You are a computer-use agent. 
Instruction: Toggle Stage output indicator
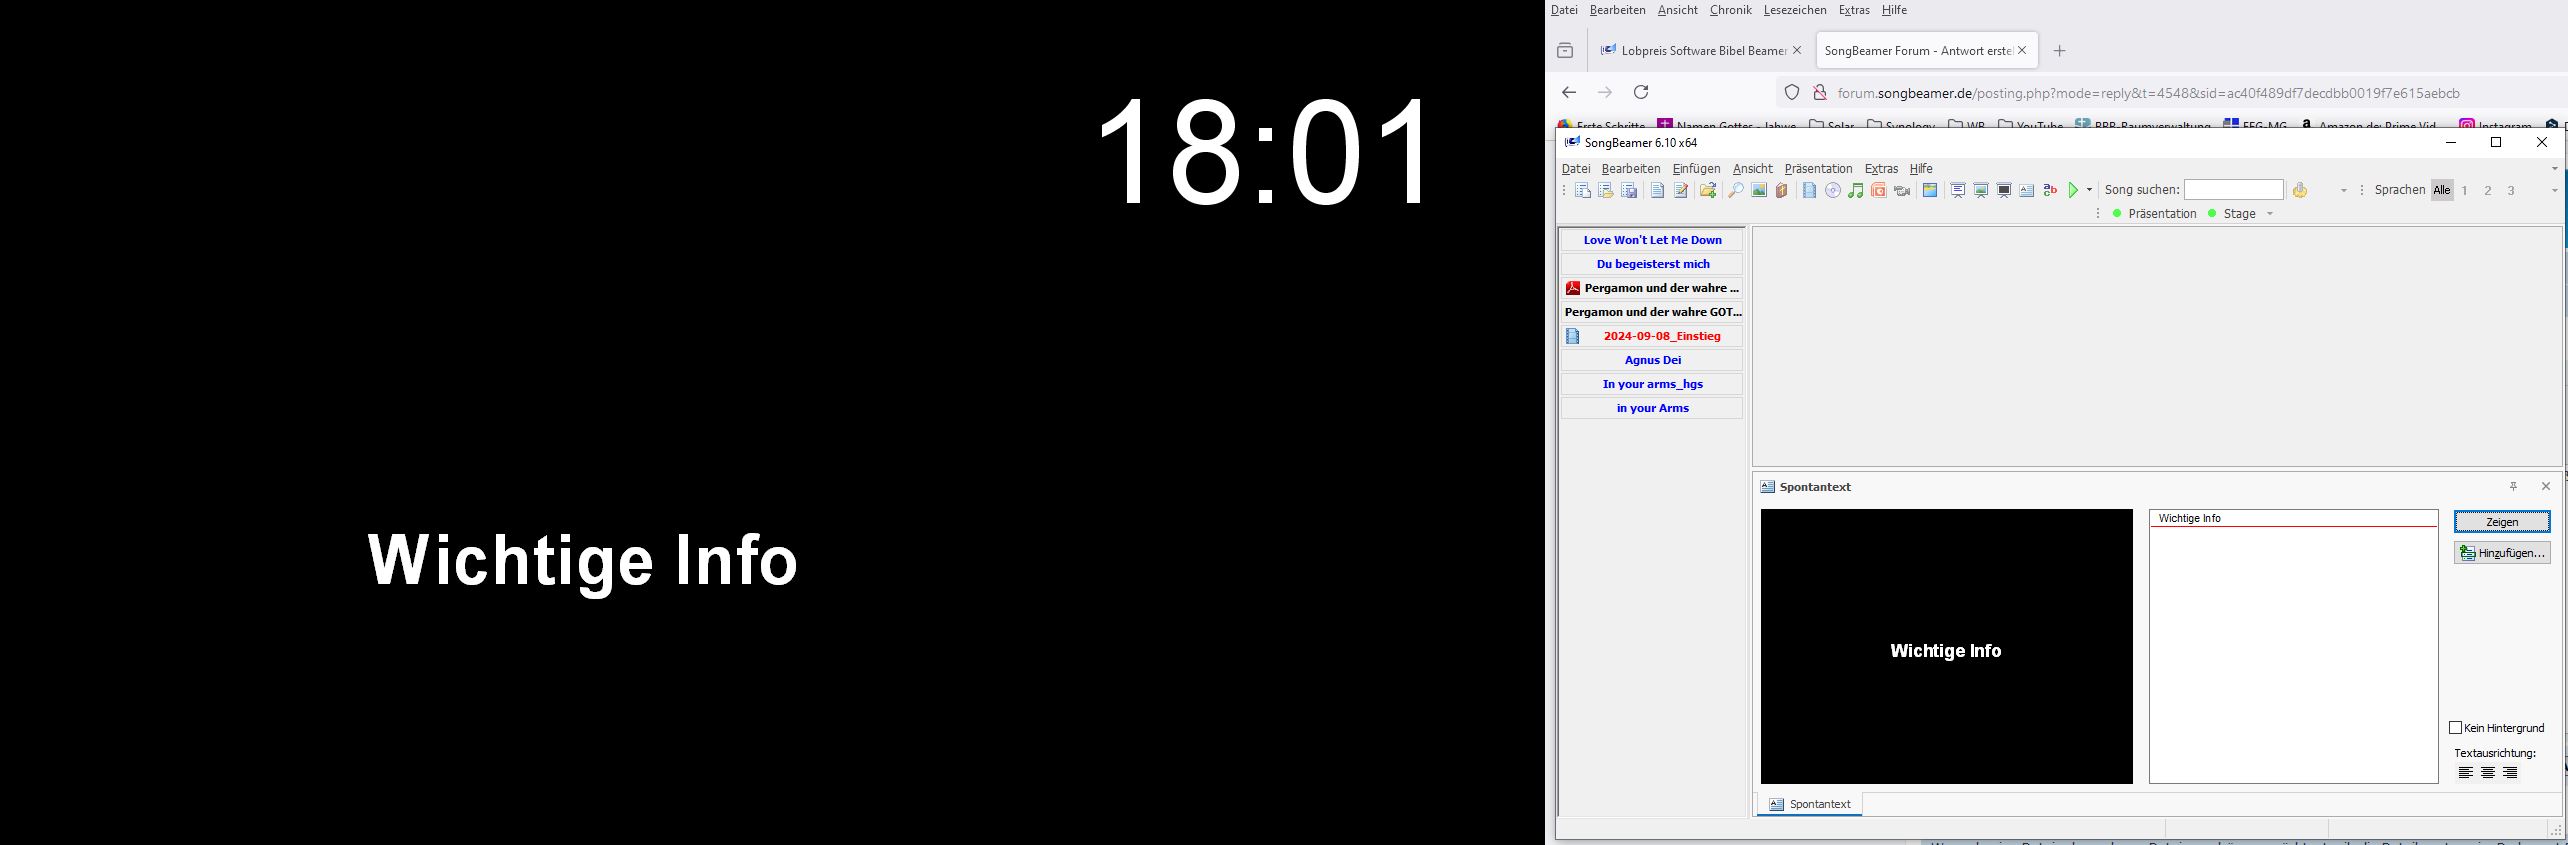(x=2232, y=214)
